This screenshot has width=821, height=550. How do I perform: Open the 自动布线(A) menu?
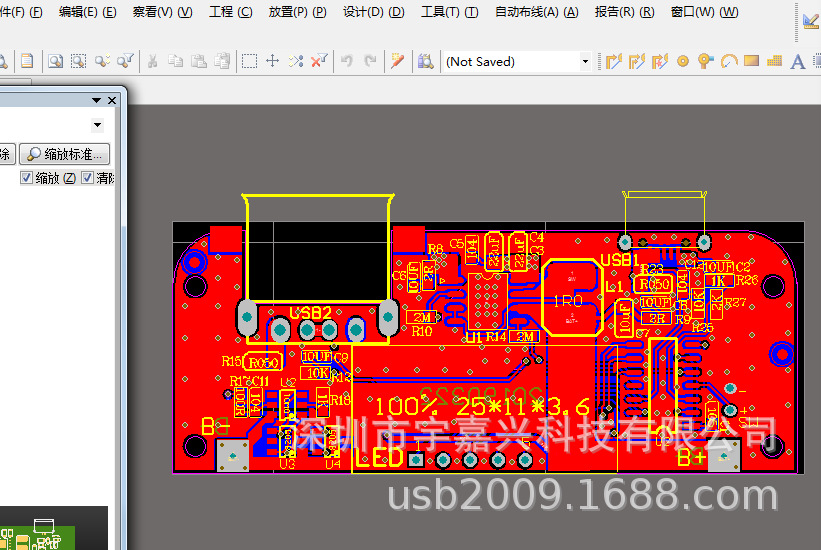[x=537, y=12]
